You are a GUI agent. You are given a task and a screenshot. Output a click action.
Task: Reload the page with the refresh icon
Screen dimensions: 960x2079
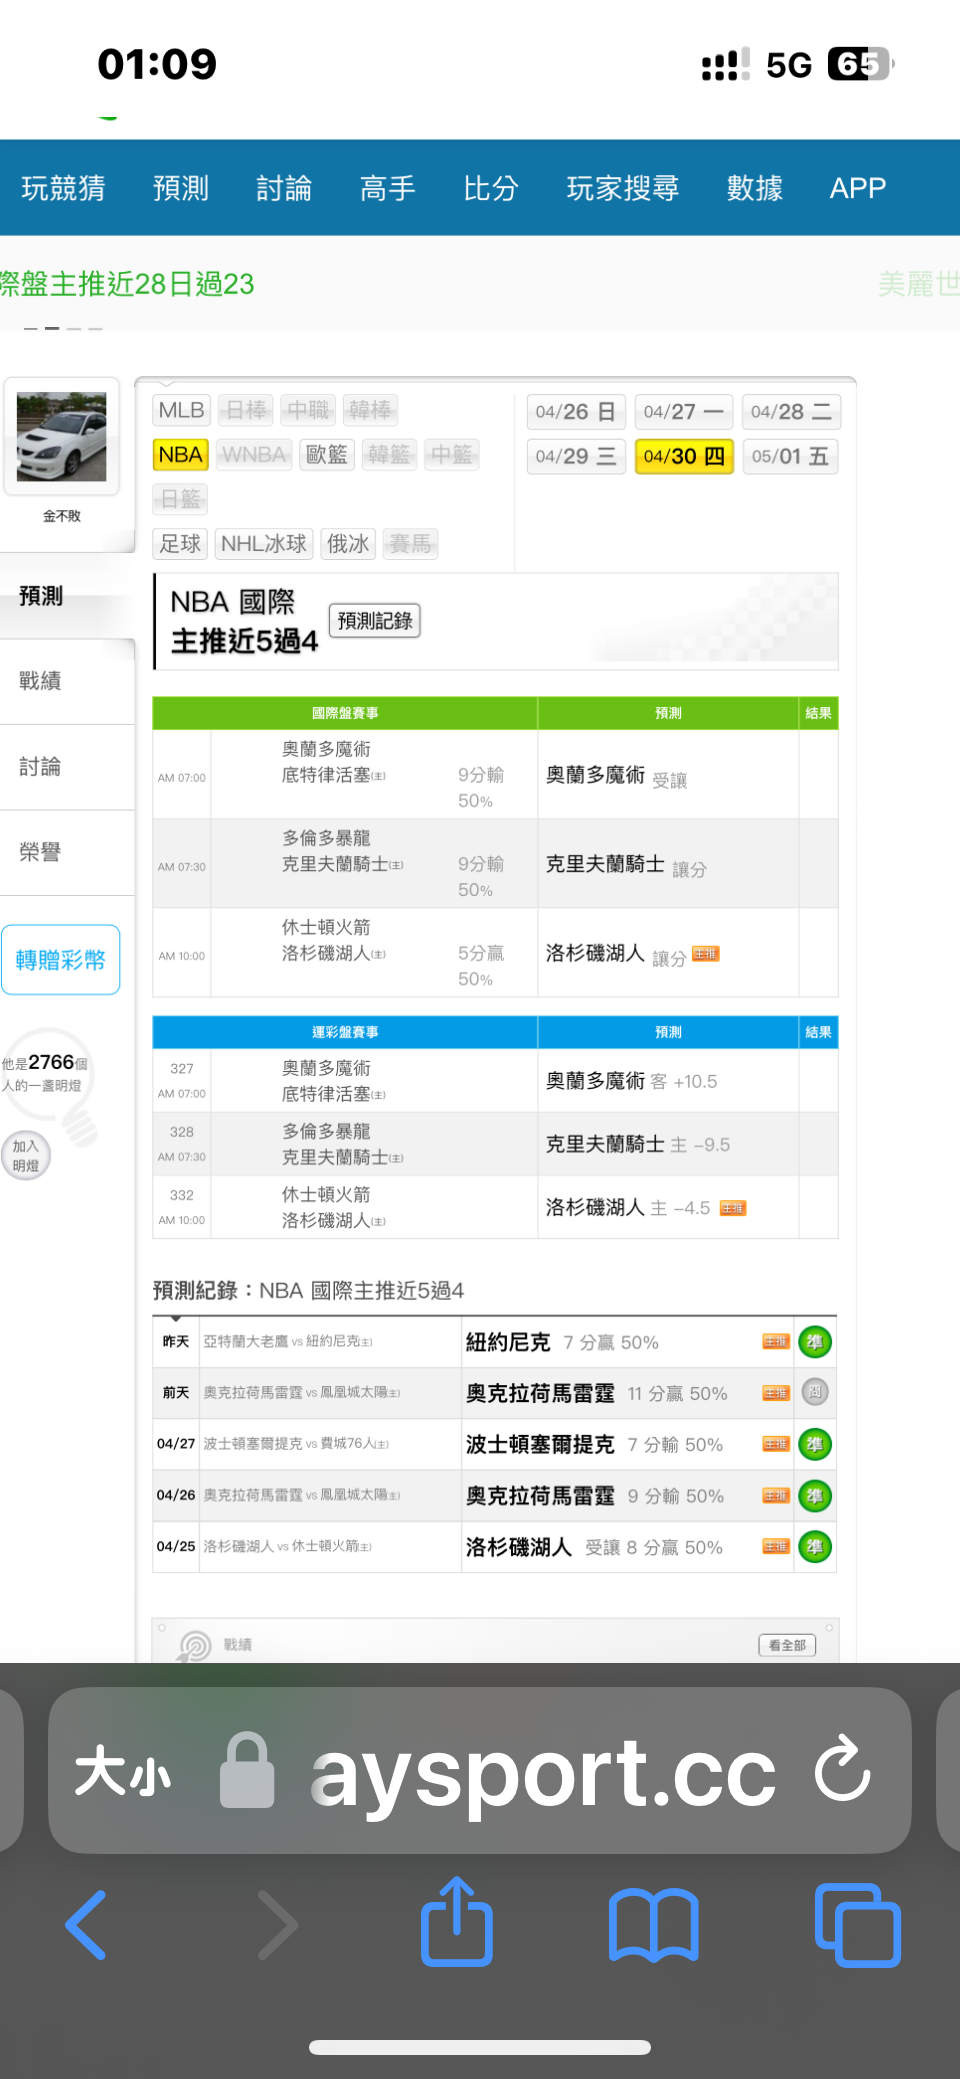click(842, 1770)
